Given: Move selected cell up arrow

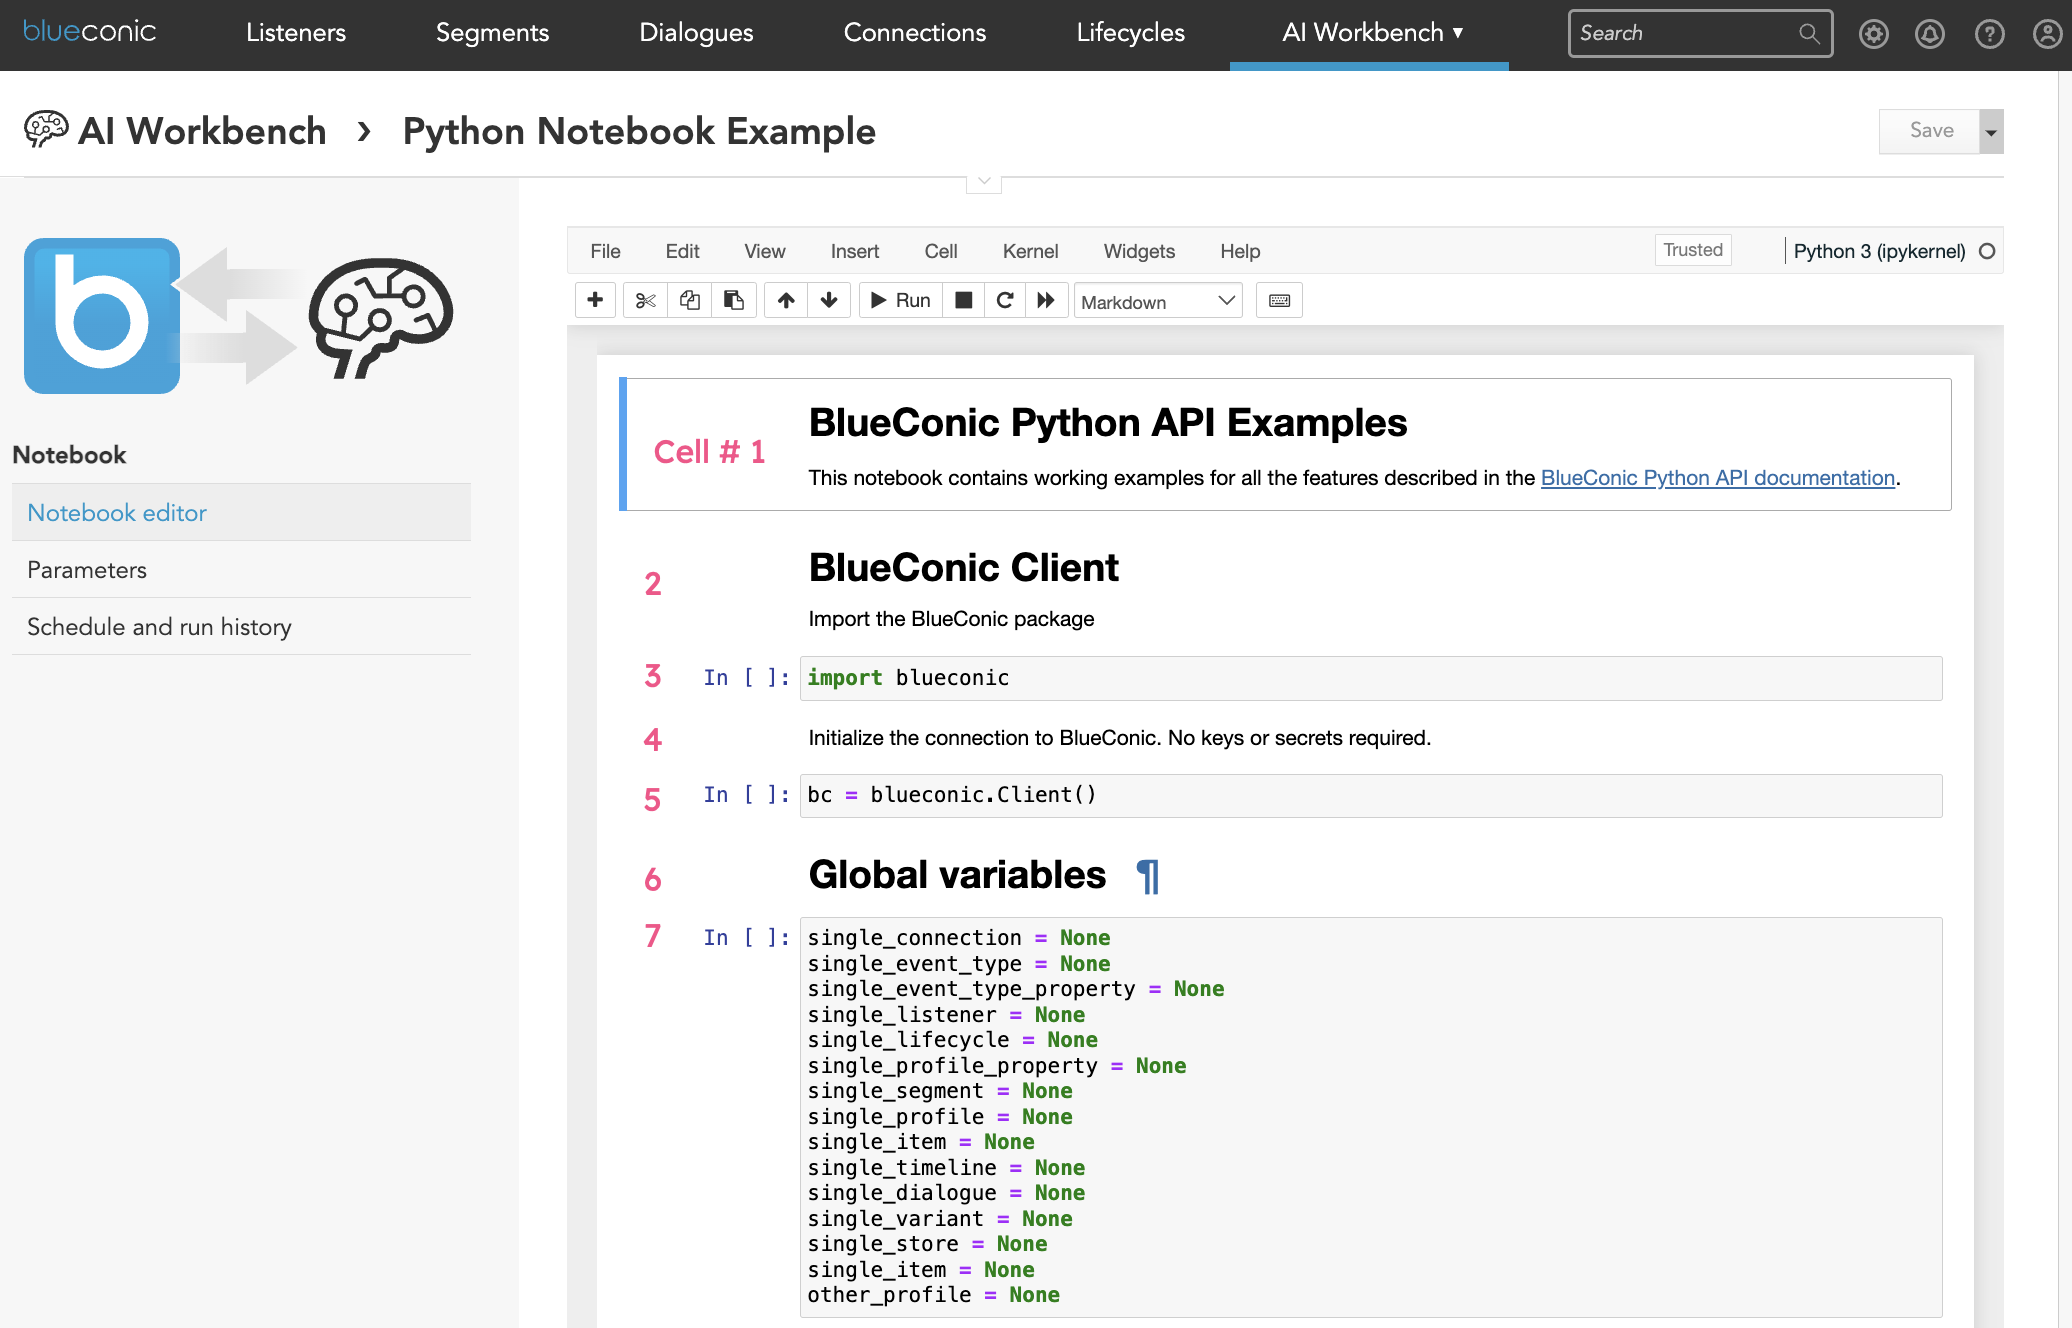Looking at the screenshot, I should tap(786, 300).
